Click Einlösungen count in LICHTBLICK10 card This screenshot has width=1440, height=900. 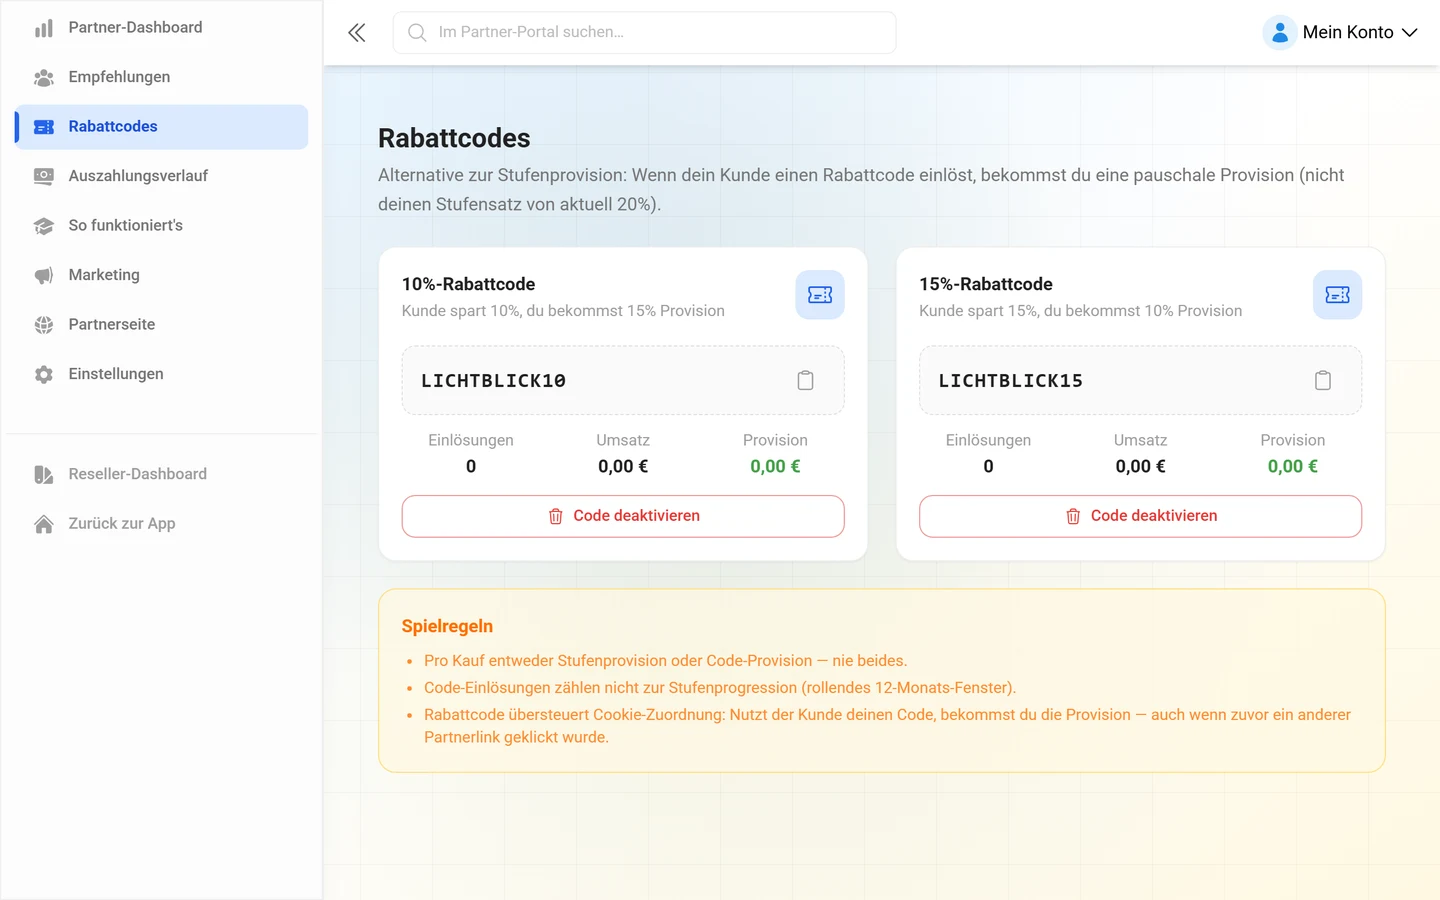(471, 467)
